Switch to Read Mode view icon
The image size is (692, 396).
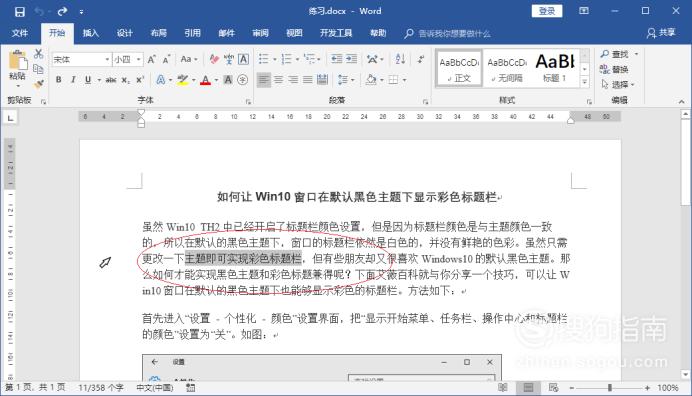coord(503,388)
